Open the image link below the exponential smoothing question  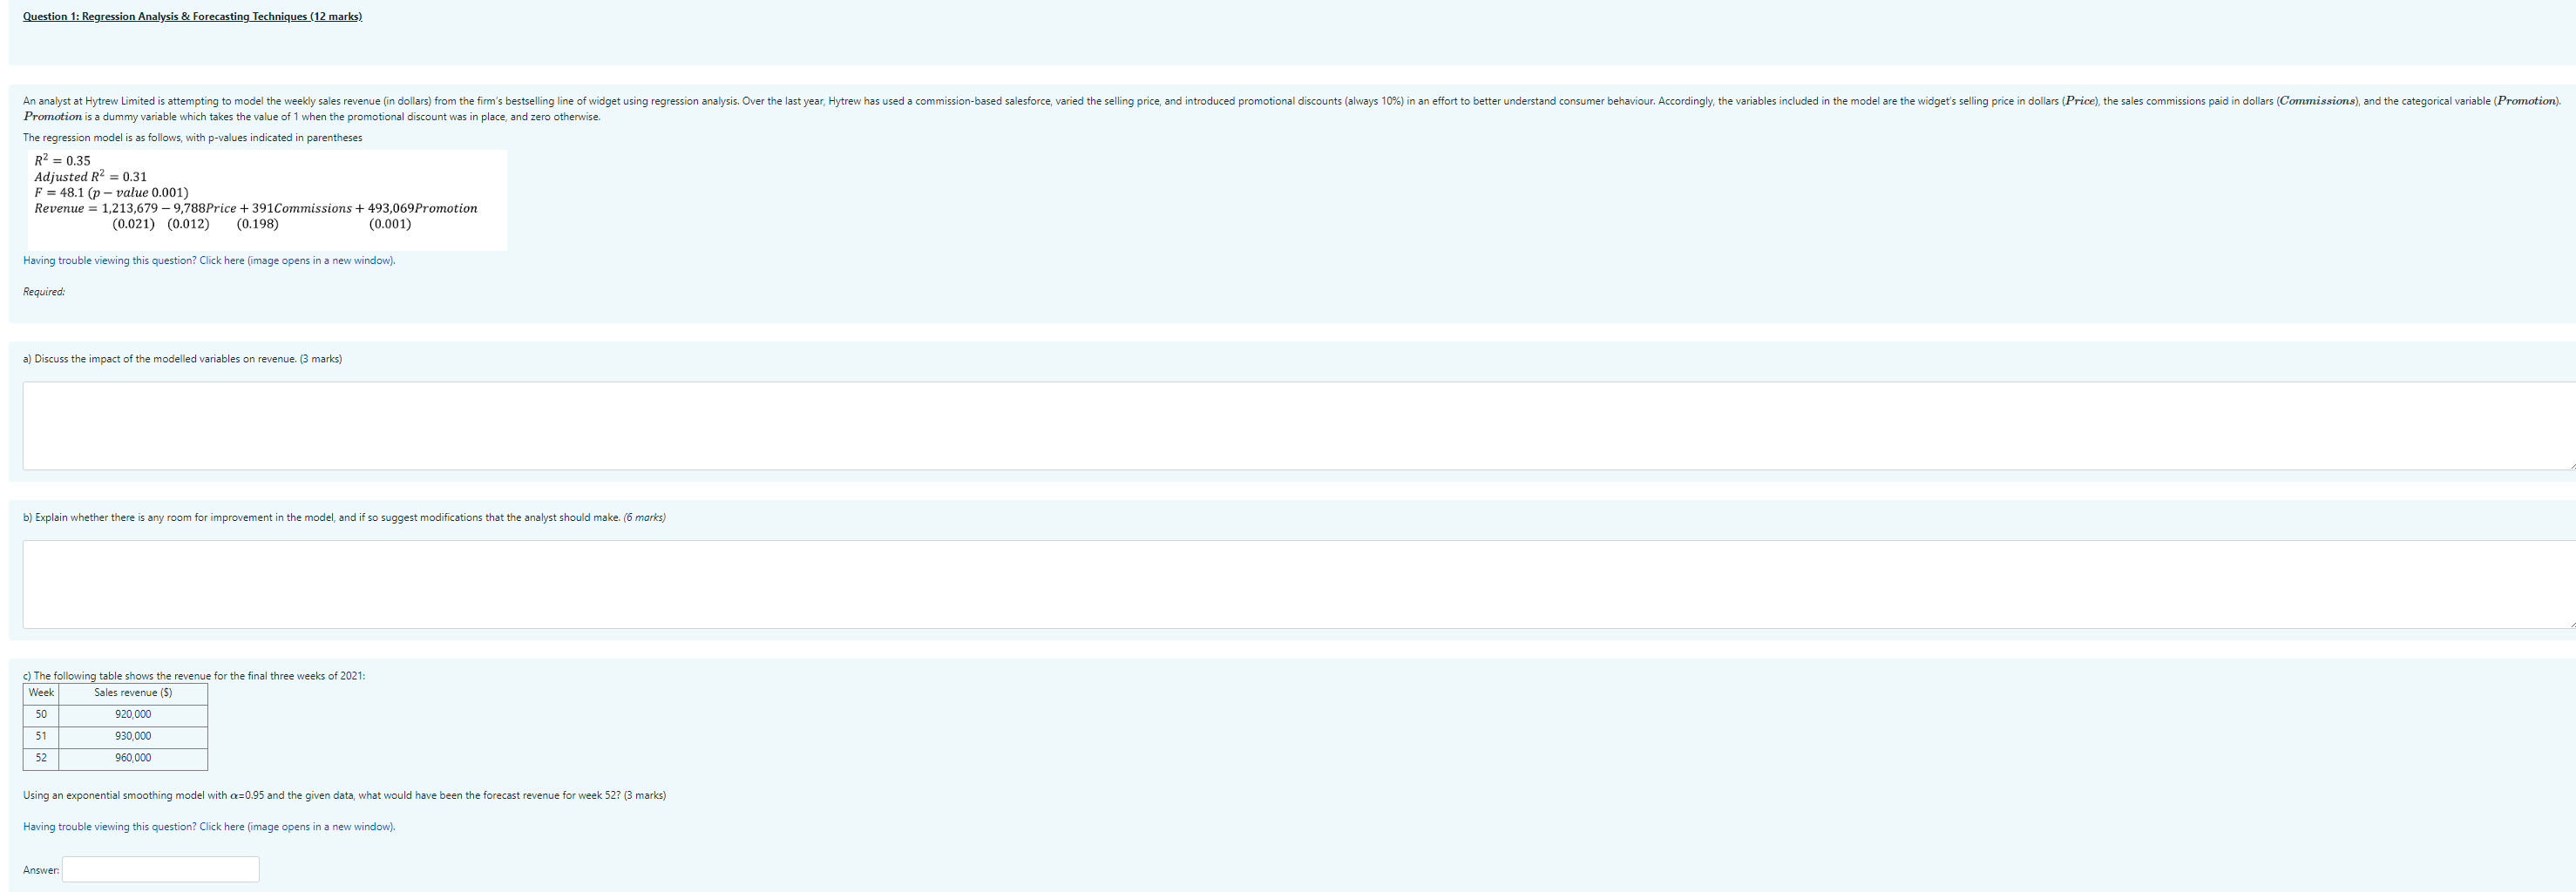coord(209,827)
